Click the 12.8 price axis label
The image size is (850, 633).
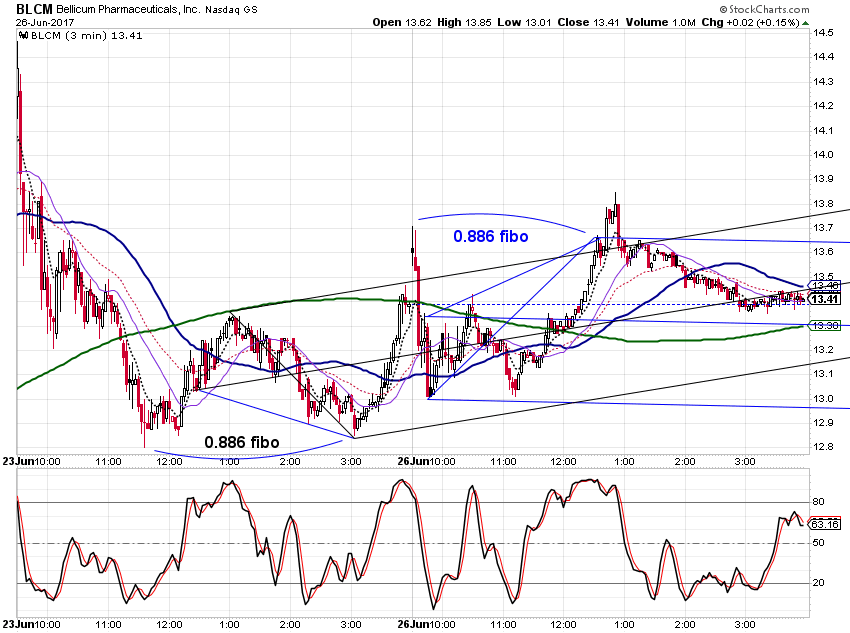tap(823, 447)
